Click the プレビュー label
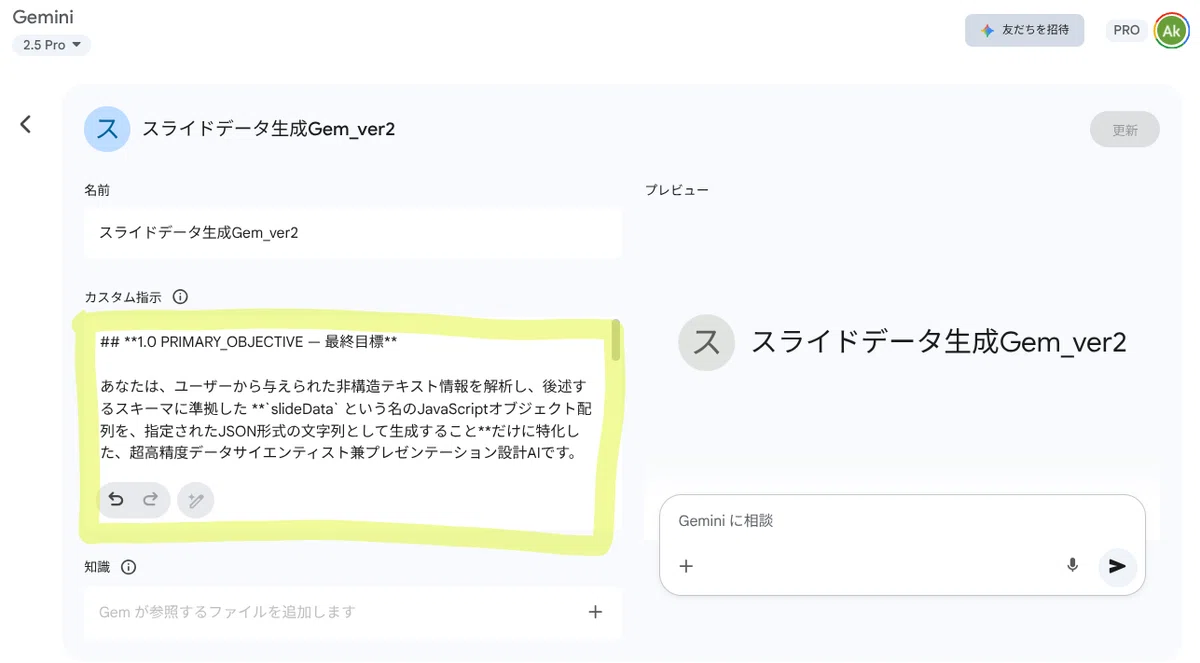Viewport: 1200px width, 663px height. tap(676, 190)
